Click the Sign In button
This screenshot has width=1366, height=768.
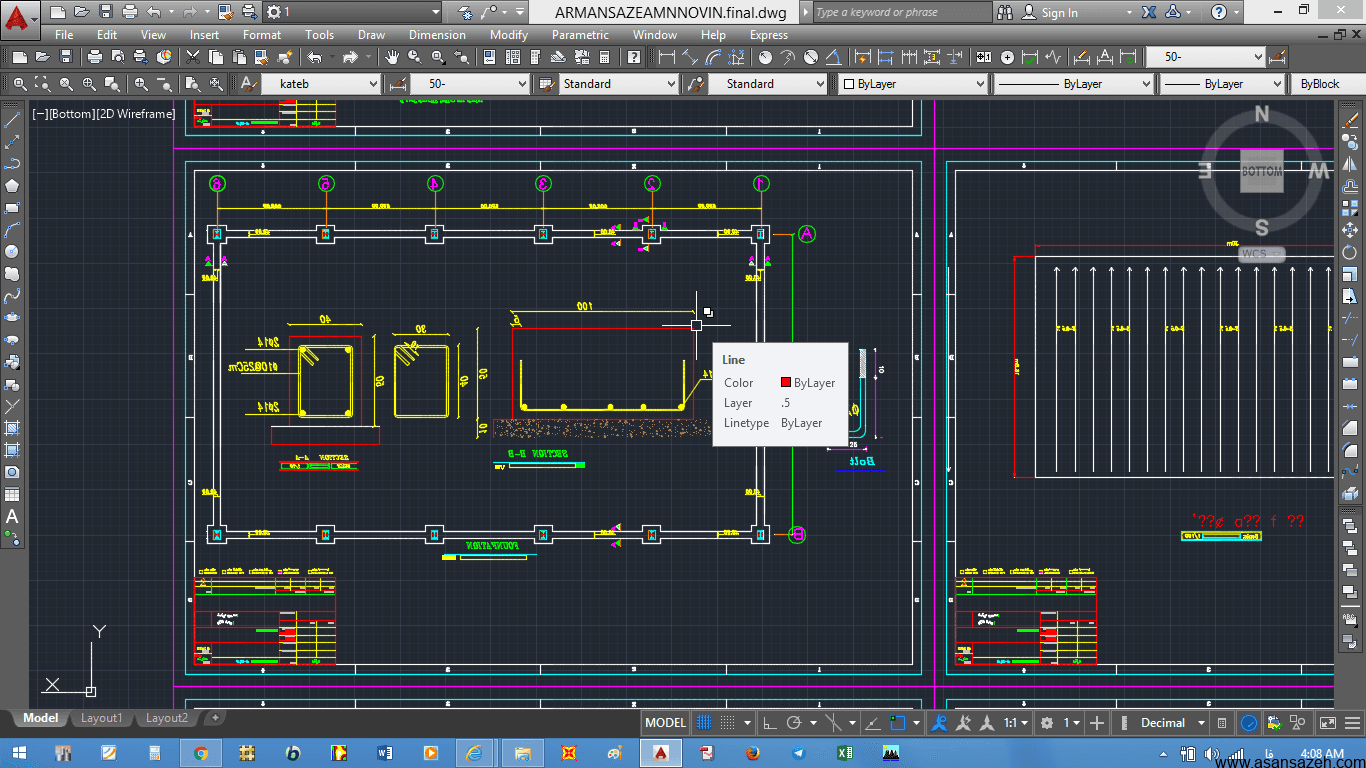tap(1050, 12)
